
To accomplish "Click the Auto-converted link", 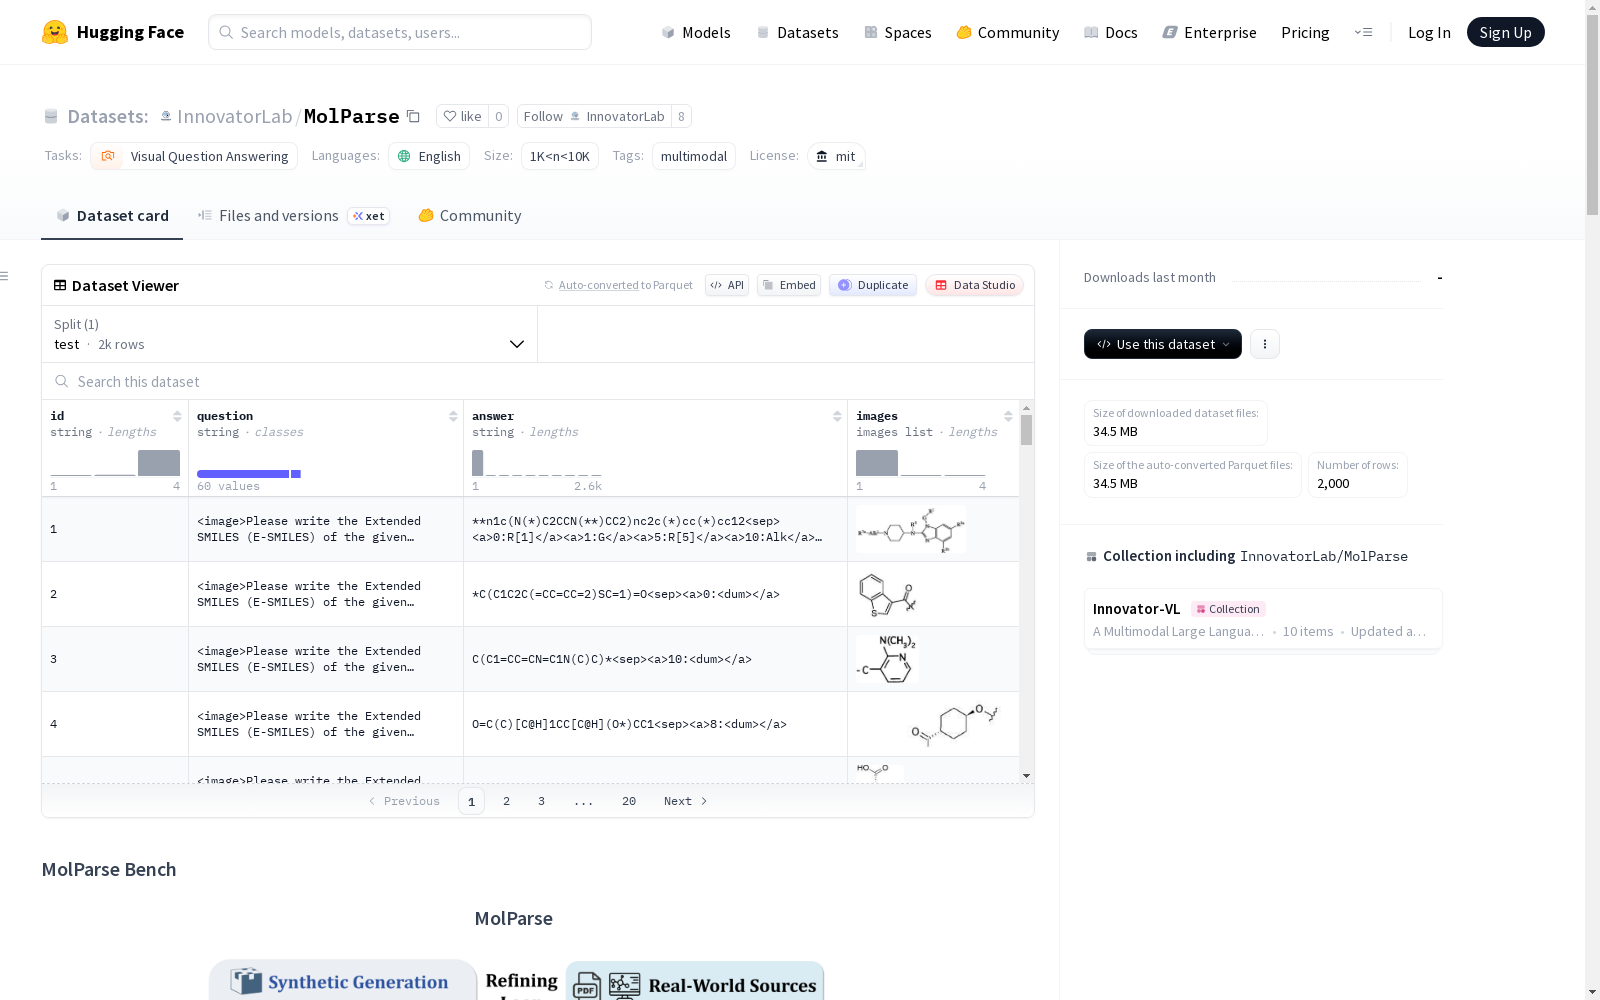I will point(599,285).
